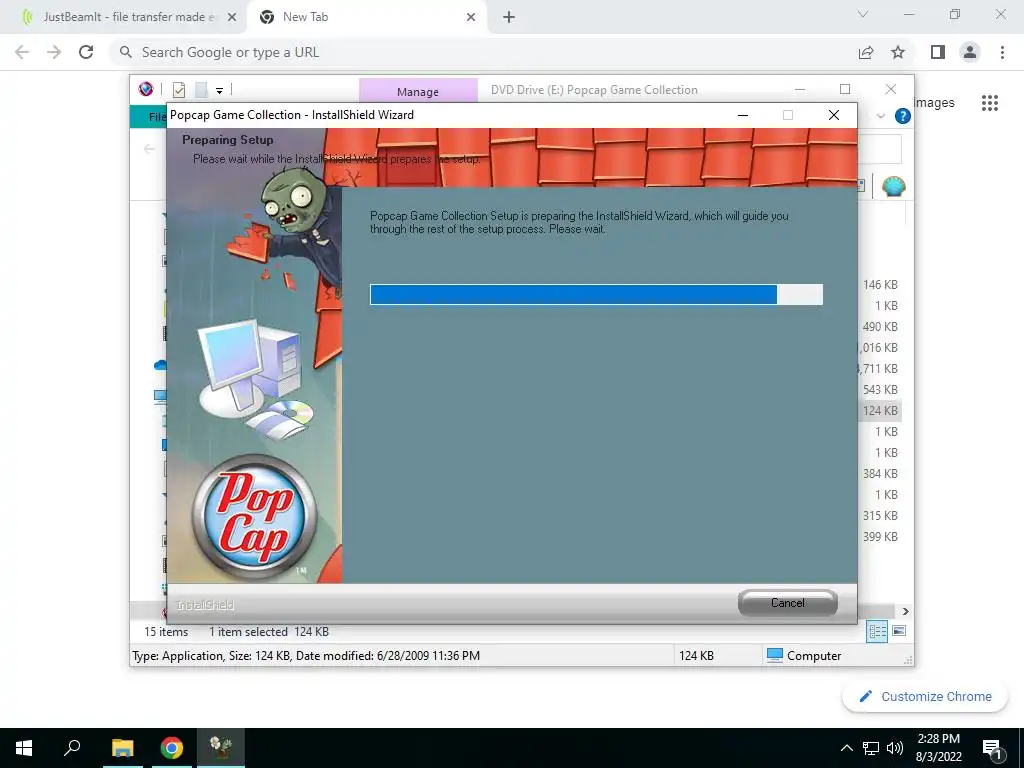Viewport: 1024px width, 768px height.
Task: Select the highlighted 124 KB file row
Action: [x=880, y=411]
